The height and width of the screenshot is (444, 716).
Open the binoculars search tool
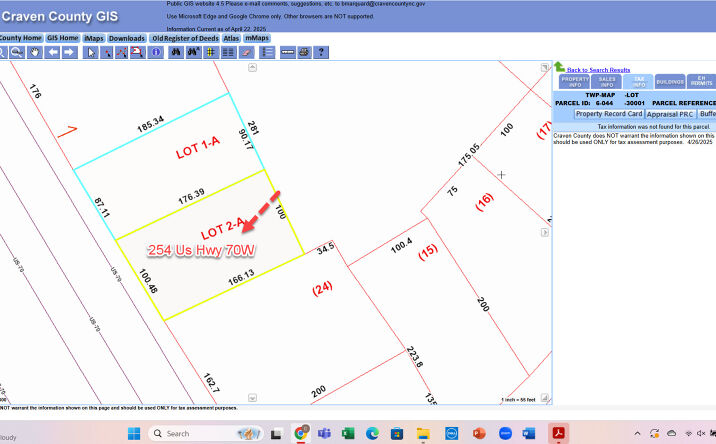pyautogui.click(x=176, y=52)
